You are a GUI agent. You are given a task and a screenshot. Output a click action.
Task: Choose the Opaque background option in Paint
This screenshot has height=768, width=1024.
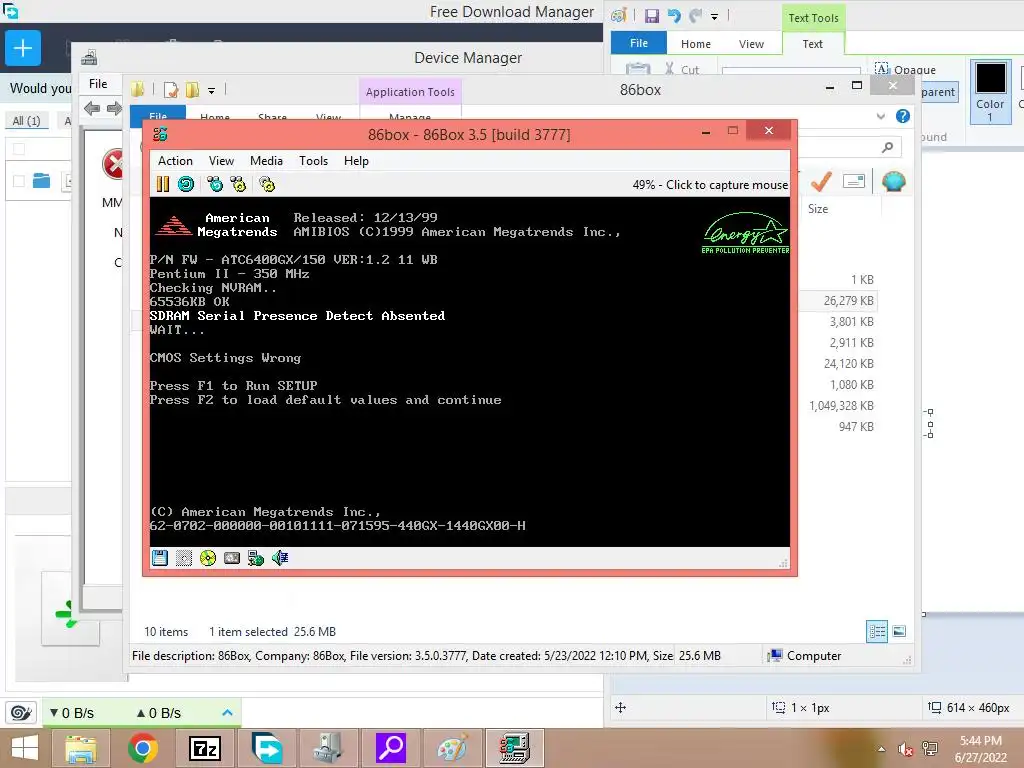[x=905, y=69]
